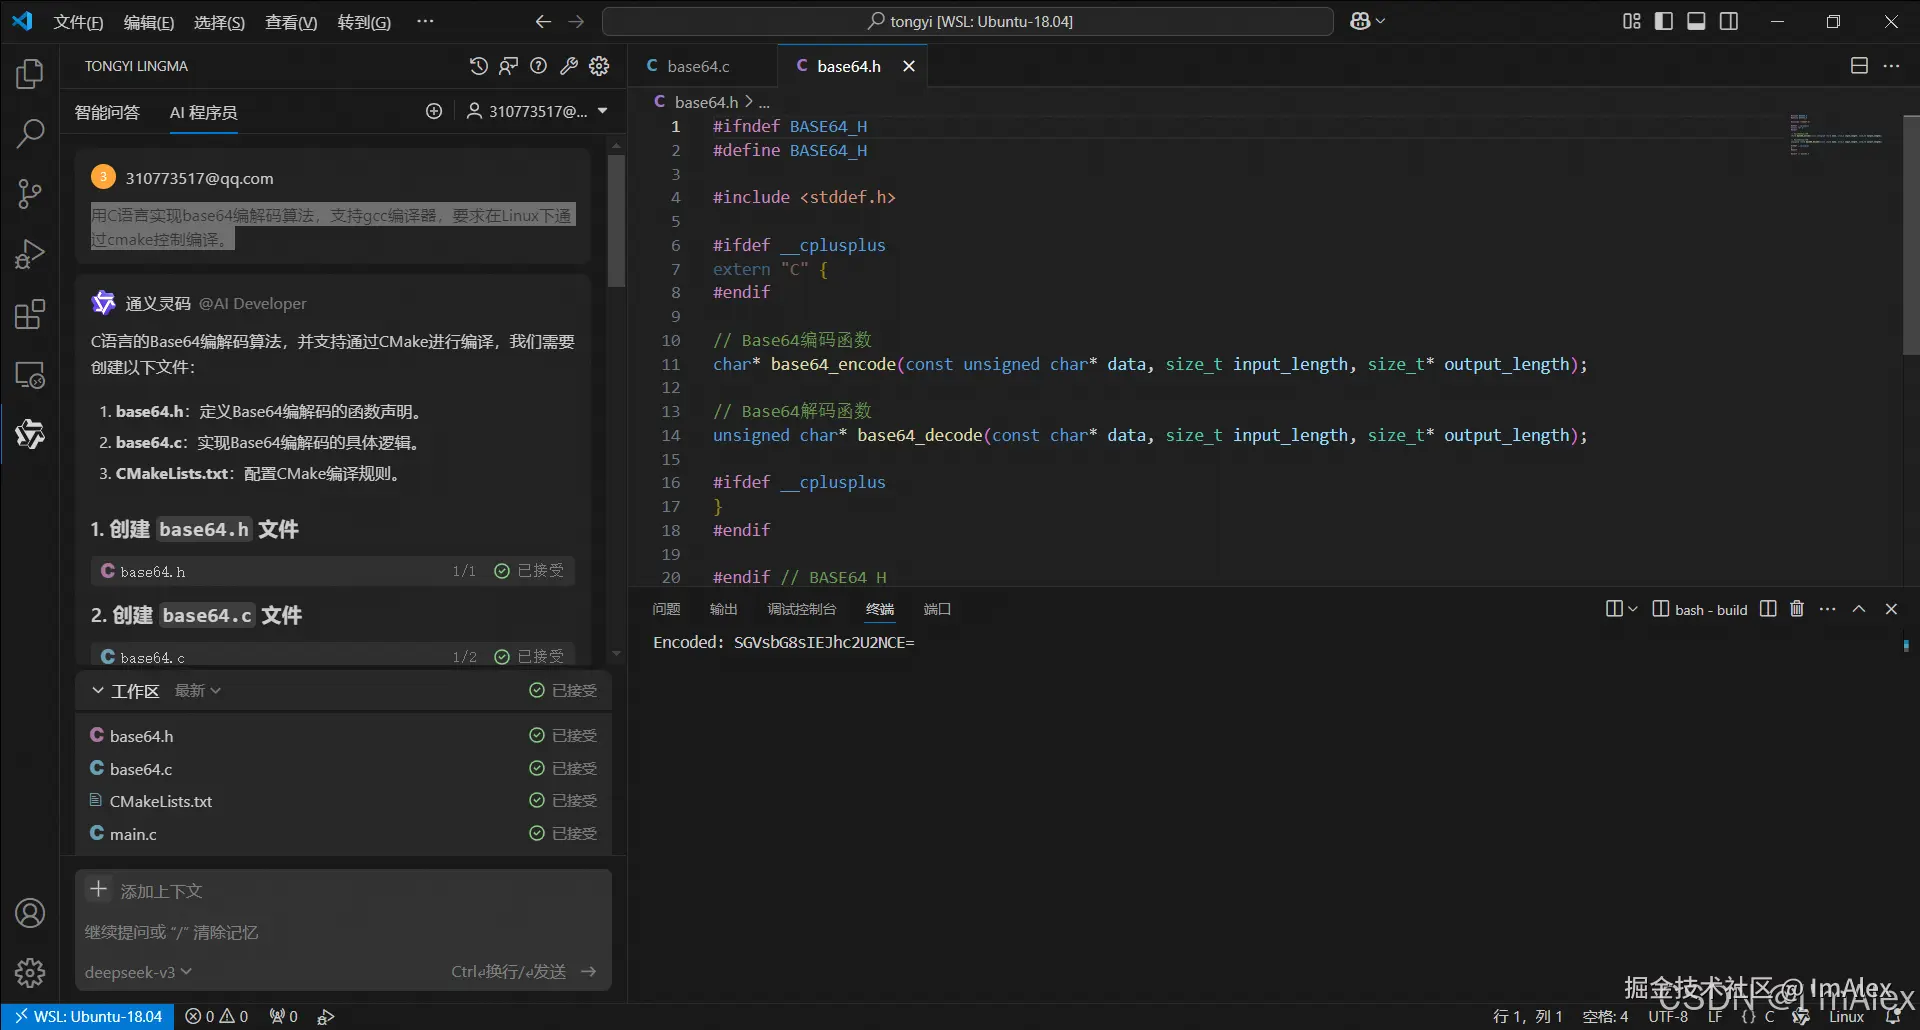1920x1030 pixels.
Task: Open the Explorer view in activity bar
Action: (x=30, y=74)
